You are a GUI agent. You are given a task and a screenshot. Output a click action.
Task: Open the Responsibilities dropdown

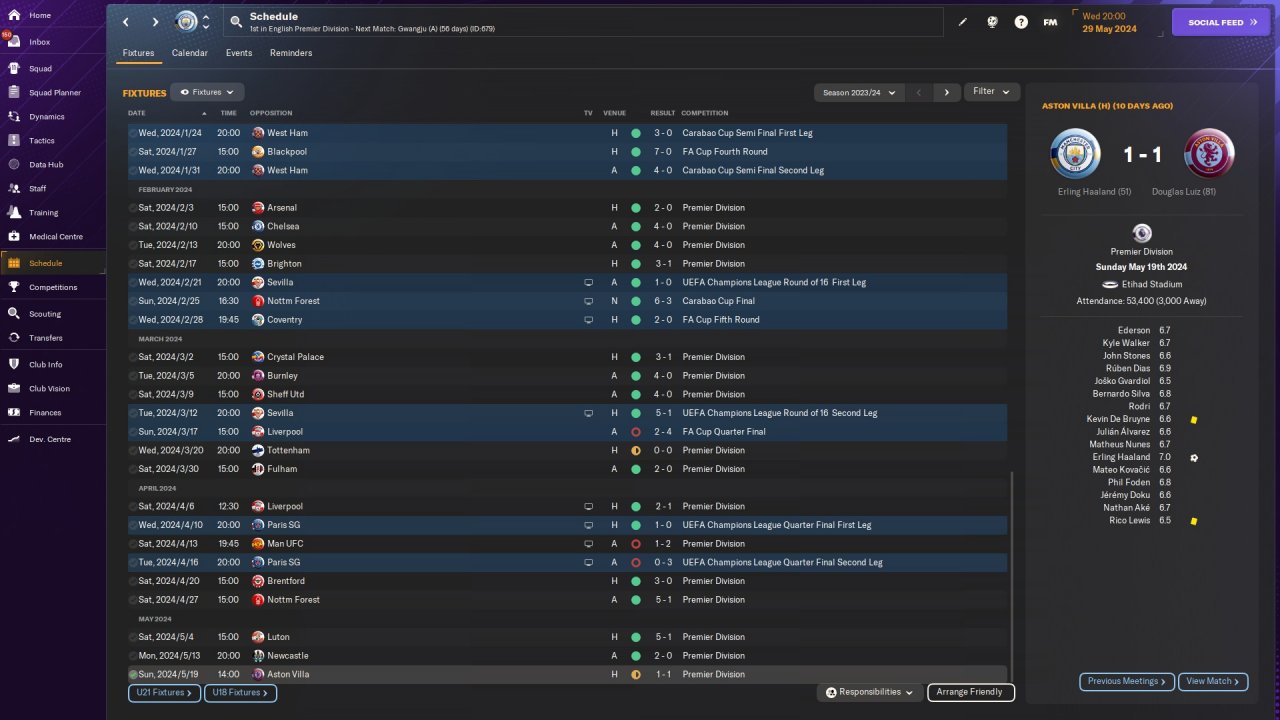[869, 692]
